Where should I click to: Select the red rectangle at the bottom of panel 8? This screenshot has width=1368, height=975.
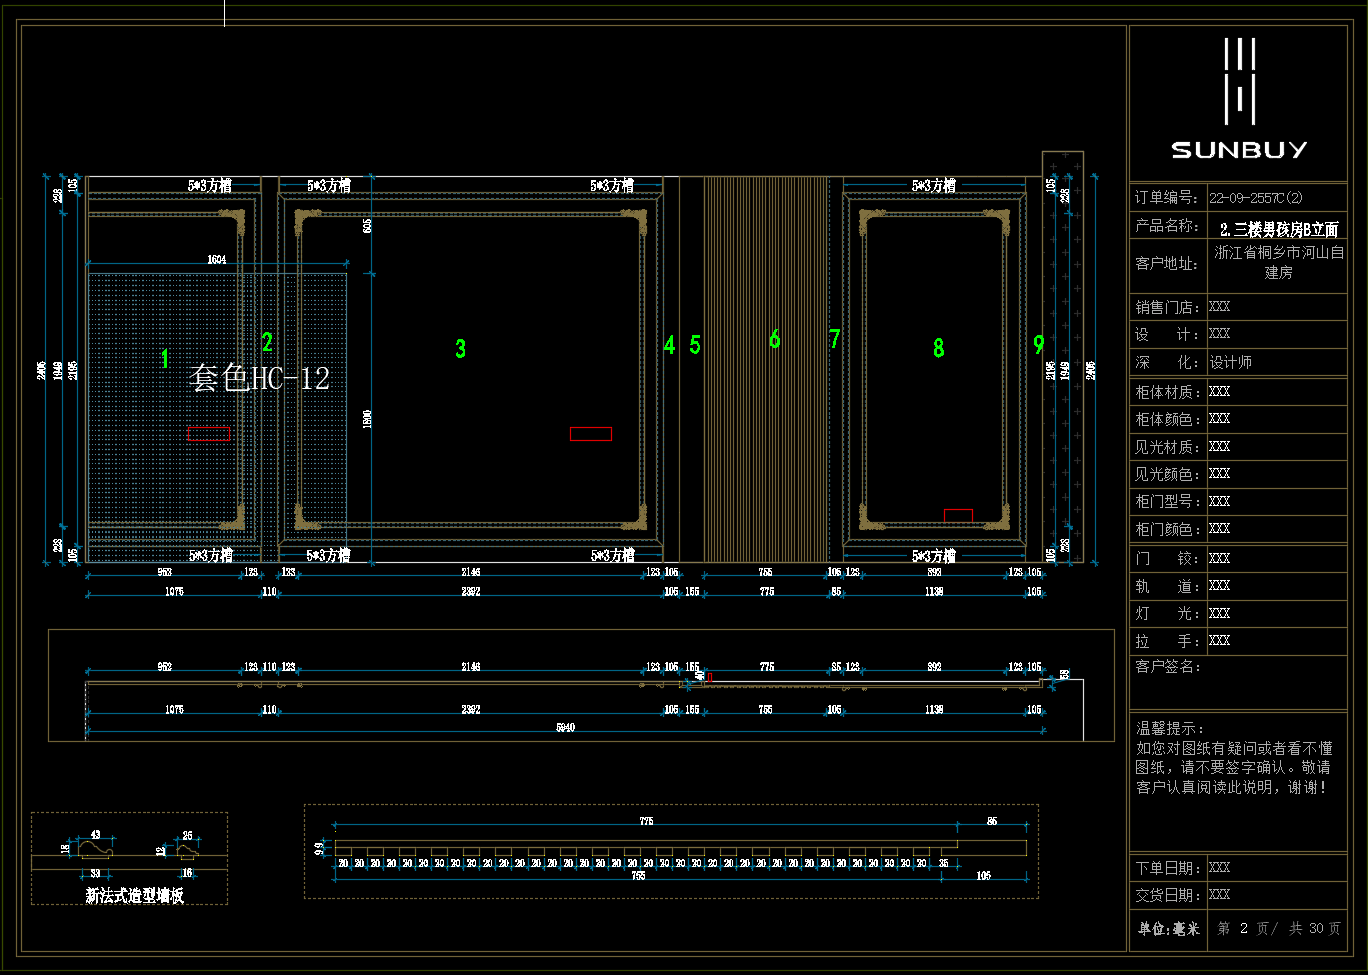[958, 516]
